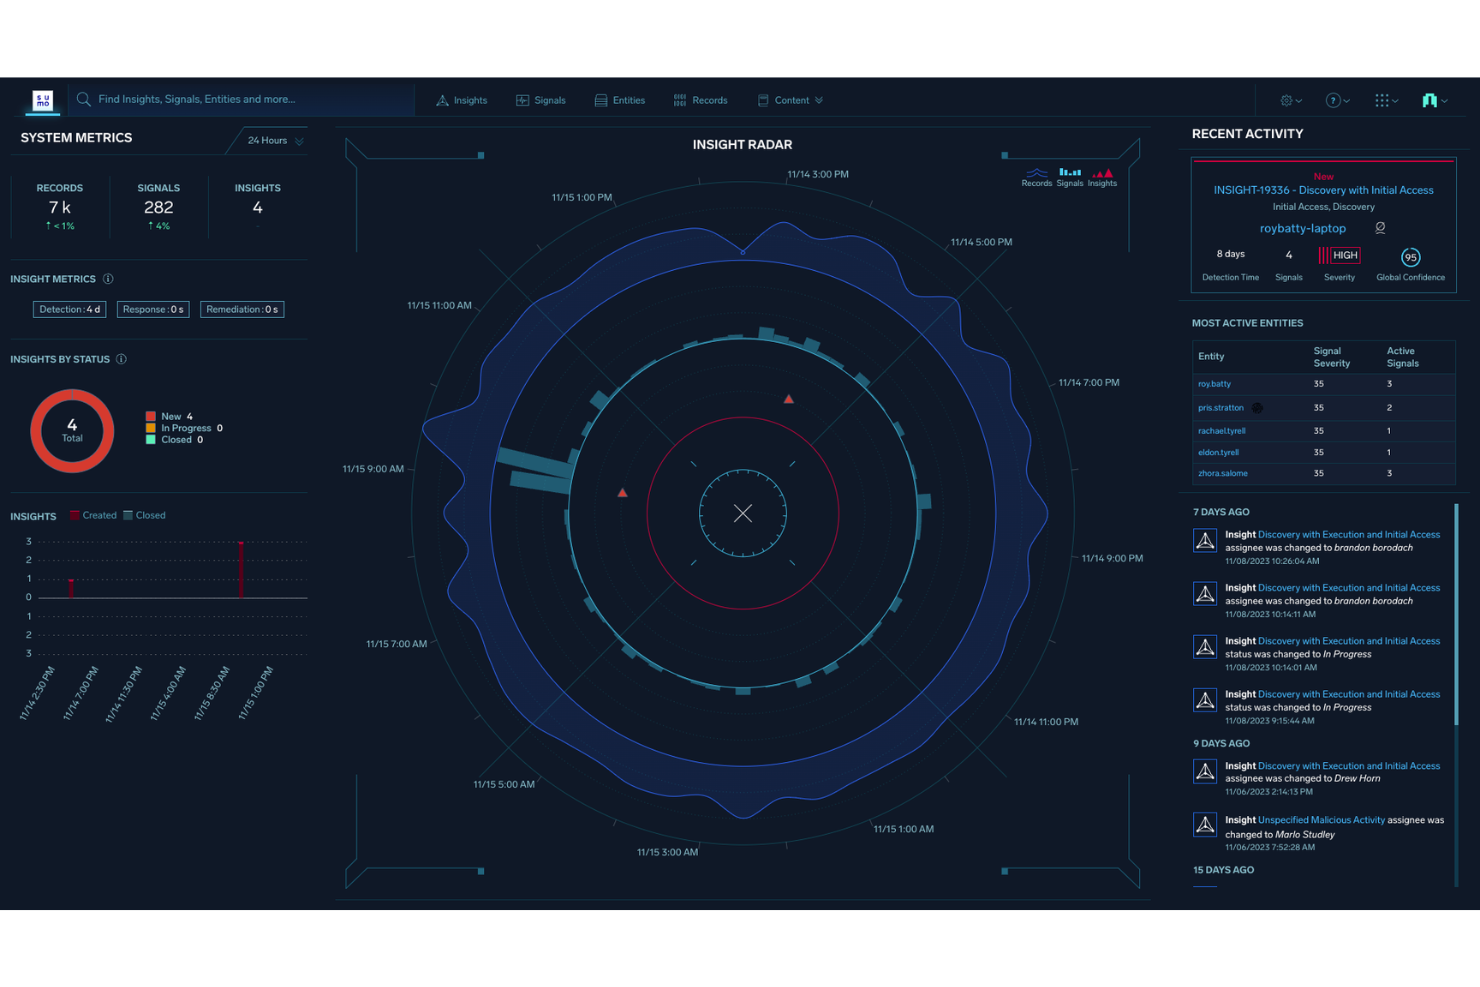Click the insight alert icon beside brandon borodach entry
This screenshot has height=987, width=1480.
pos(1205,540)
